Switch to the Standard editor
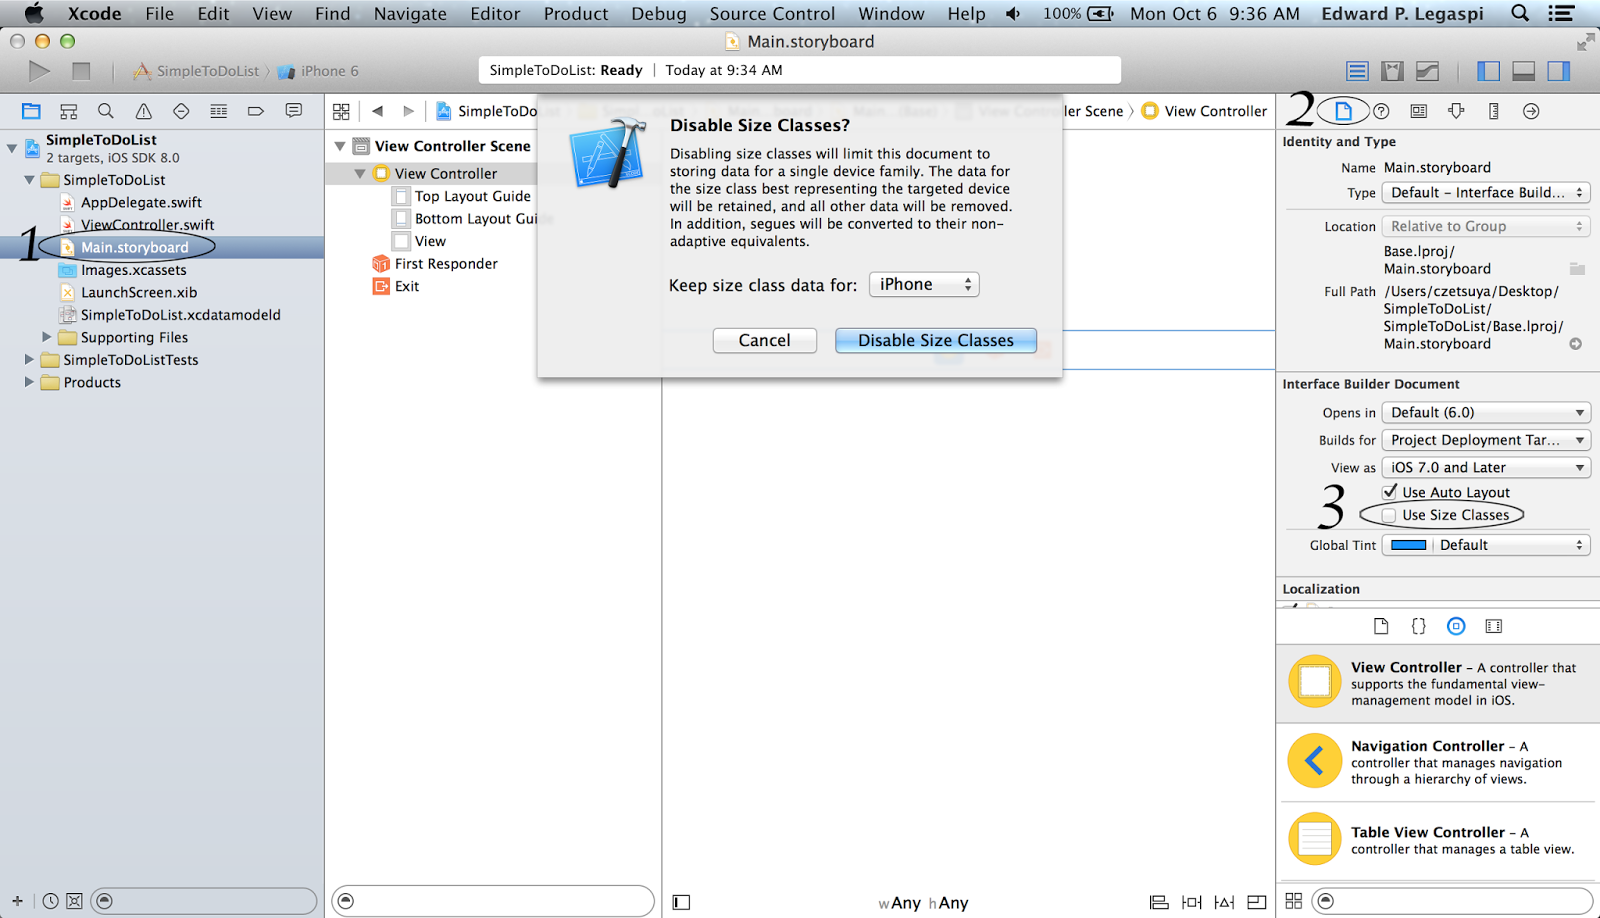Image resolution: width=1600 pixels, height=918 pixels. coord(1357,71)
